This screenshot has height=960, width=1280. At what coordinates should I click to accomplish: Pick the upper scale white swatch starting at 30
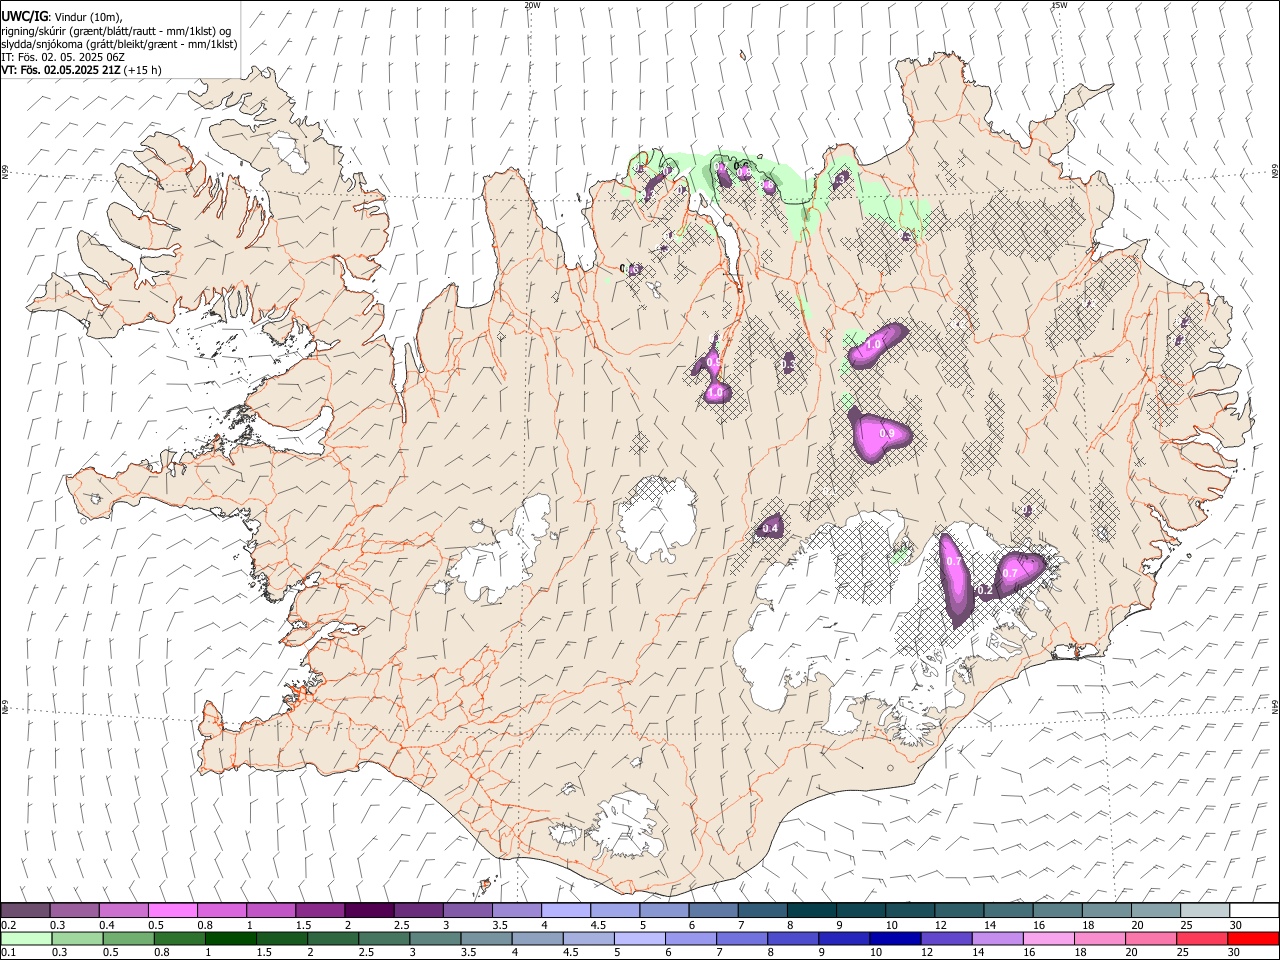(x=1254, y=910)
